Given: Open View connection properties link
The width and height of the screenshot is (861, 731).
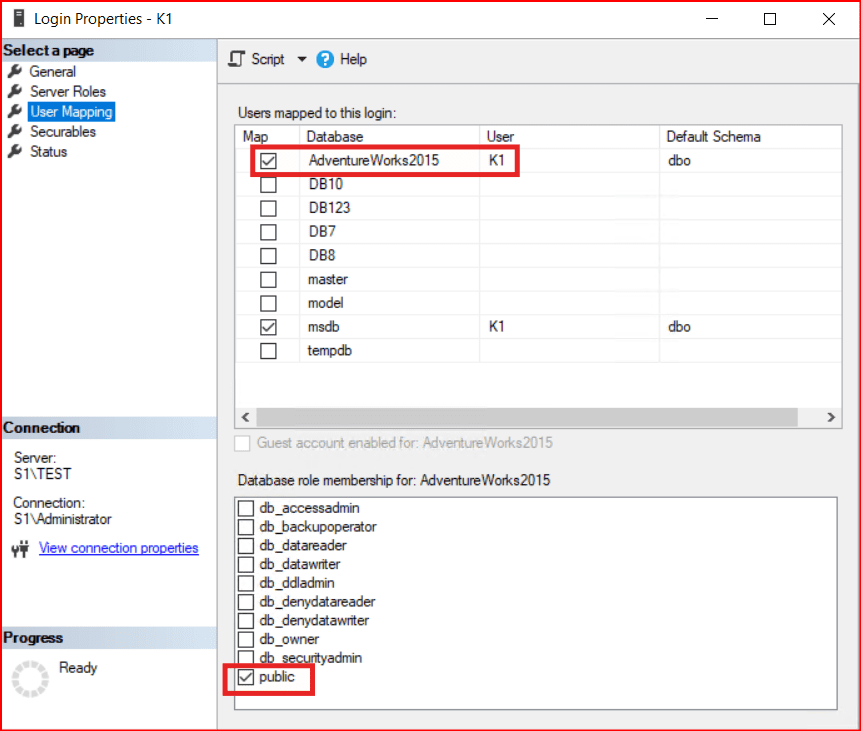Looking at the screenshot, I should (x=118, y=548).
